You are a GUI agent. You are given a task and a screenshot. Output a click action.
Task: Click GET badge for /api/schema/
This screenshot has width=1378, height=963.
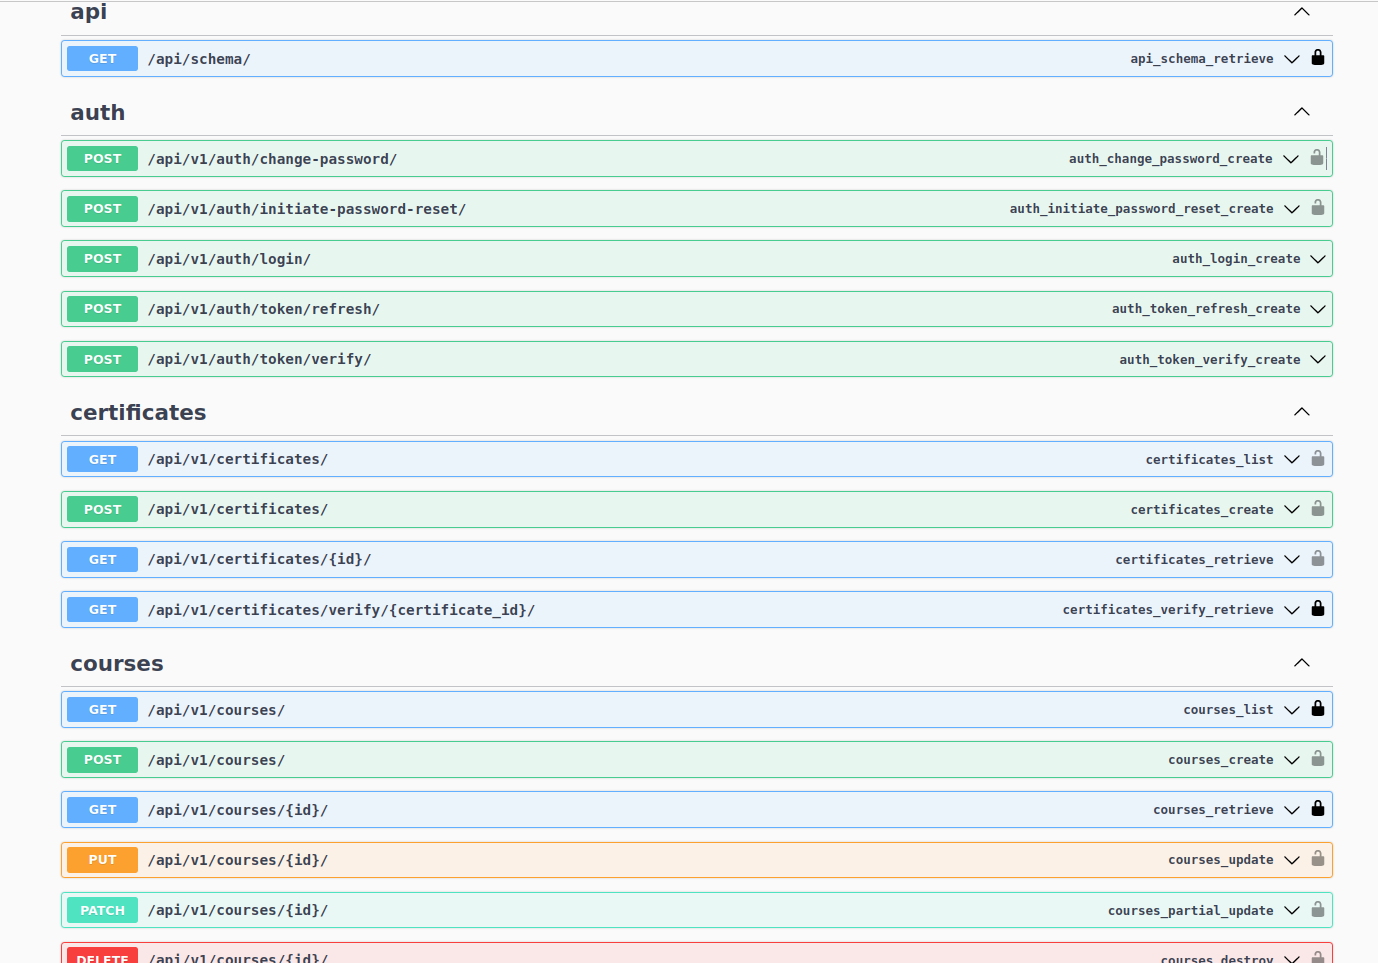(102, 58)
